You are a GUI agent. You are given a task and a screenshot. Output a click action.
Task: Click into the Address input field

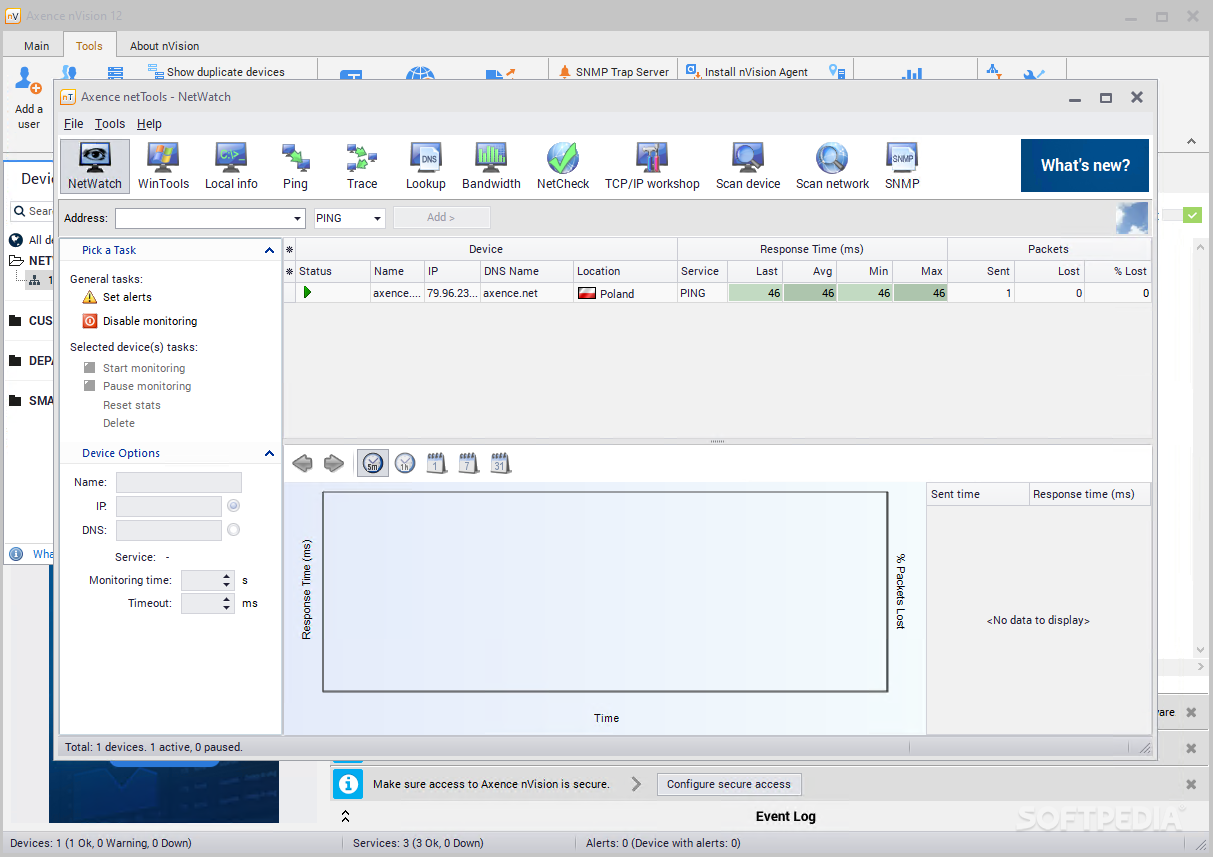pos(202,218)
